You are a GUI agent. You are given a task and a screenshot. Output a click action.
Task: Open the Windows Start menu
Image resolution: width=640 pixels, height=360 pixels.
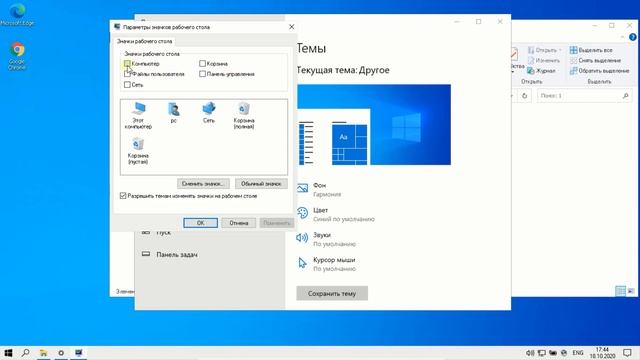point(8,353)
